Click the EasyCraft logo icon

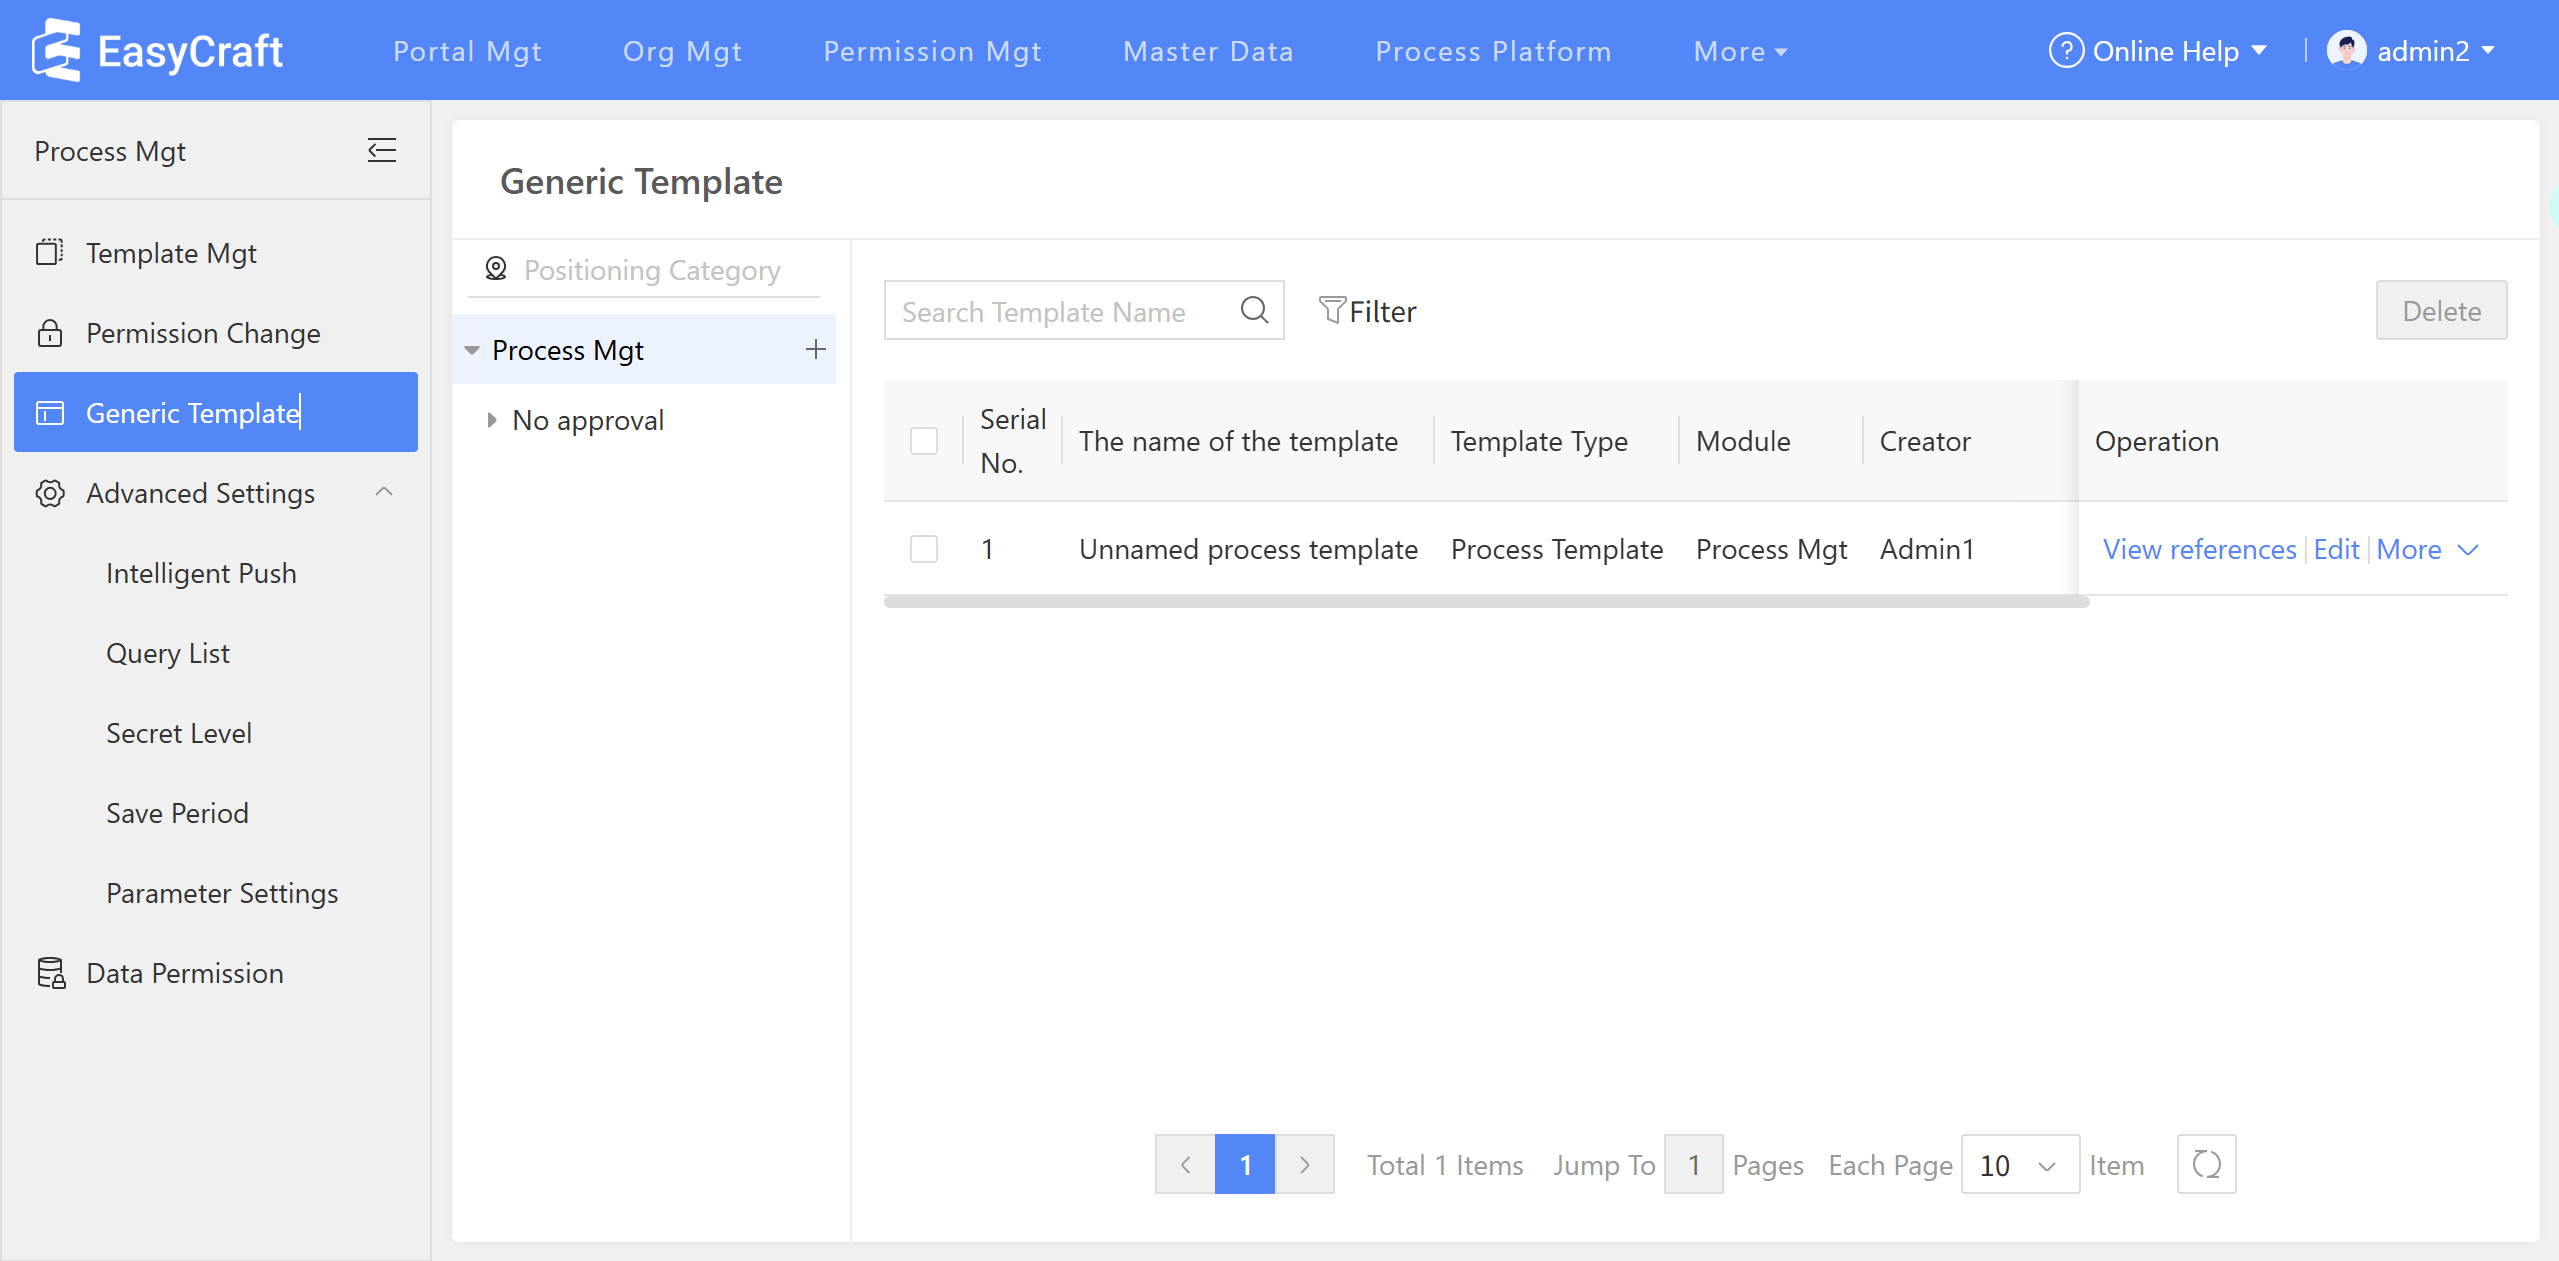pos(56,50)
